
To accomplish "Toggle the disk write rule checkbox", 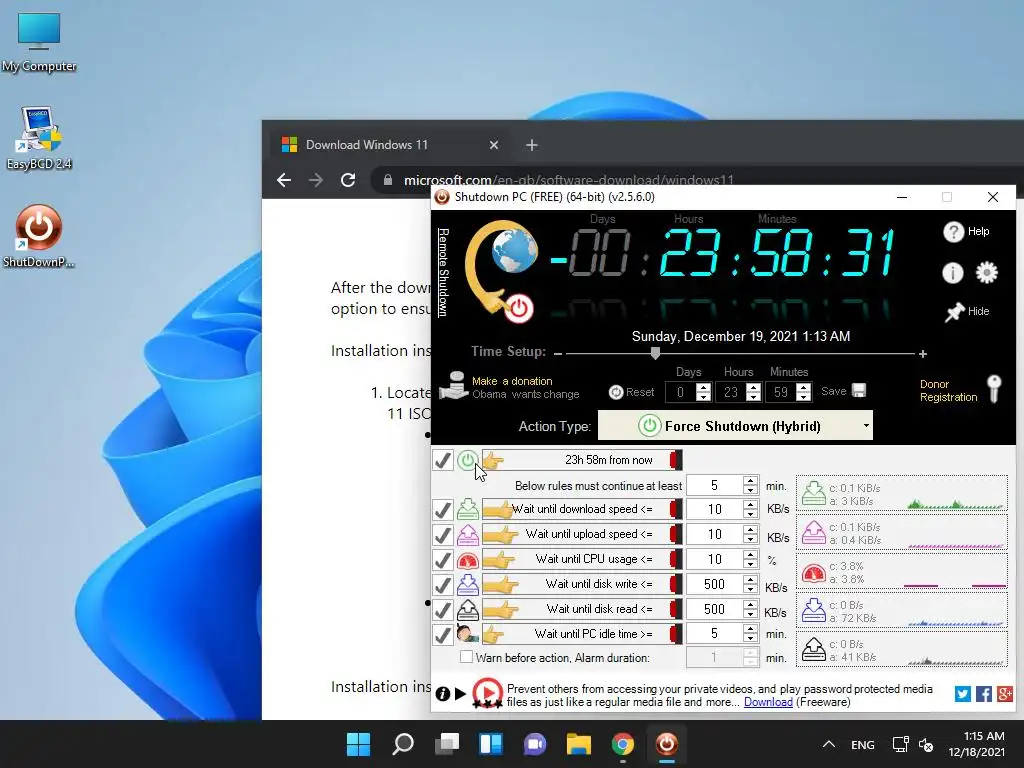I will coord(443,584).
